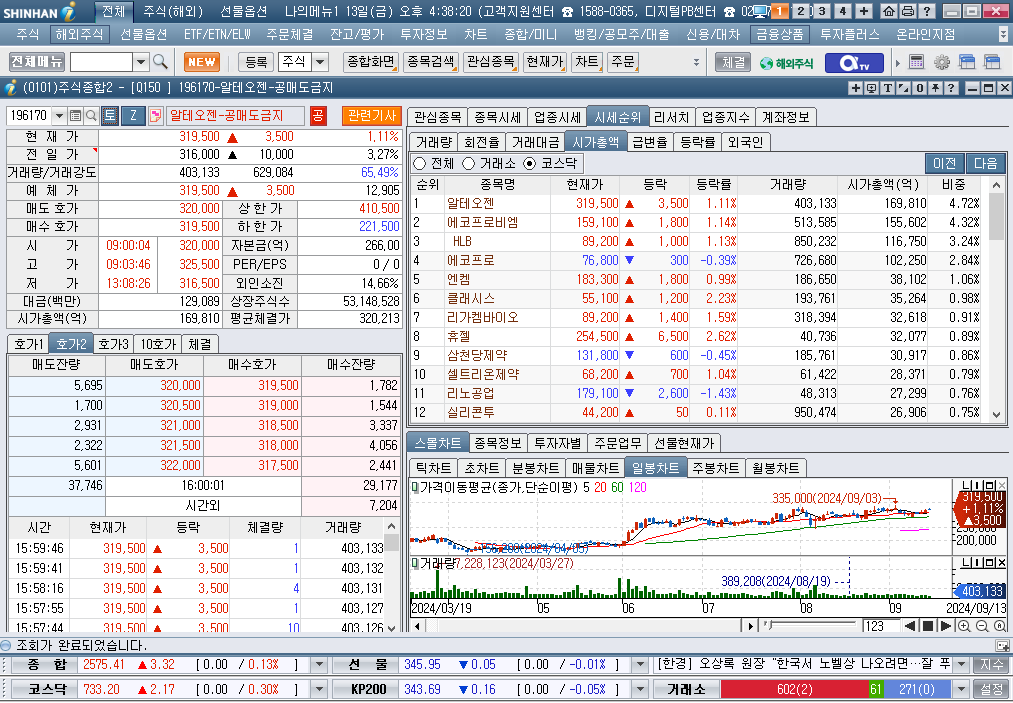Stop chart playback with square button
The image size is (1013, 703).
(928, 625)
